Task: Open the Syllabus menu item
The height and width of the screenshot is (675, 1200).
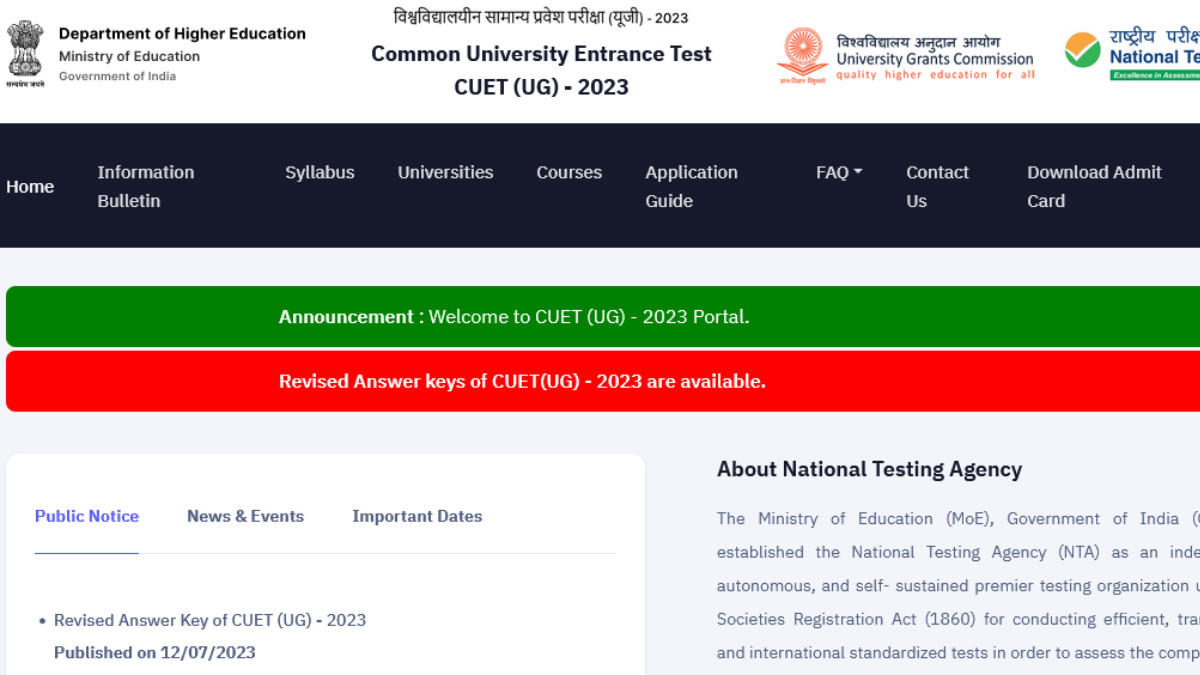Action: point(319,172)
